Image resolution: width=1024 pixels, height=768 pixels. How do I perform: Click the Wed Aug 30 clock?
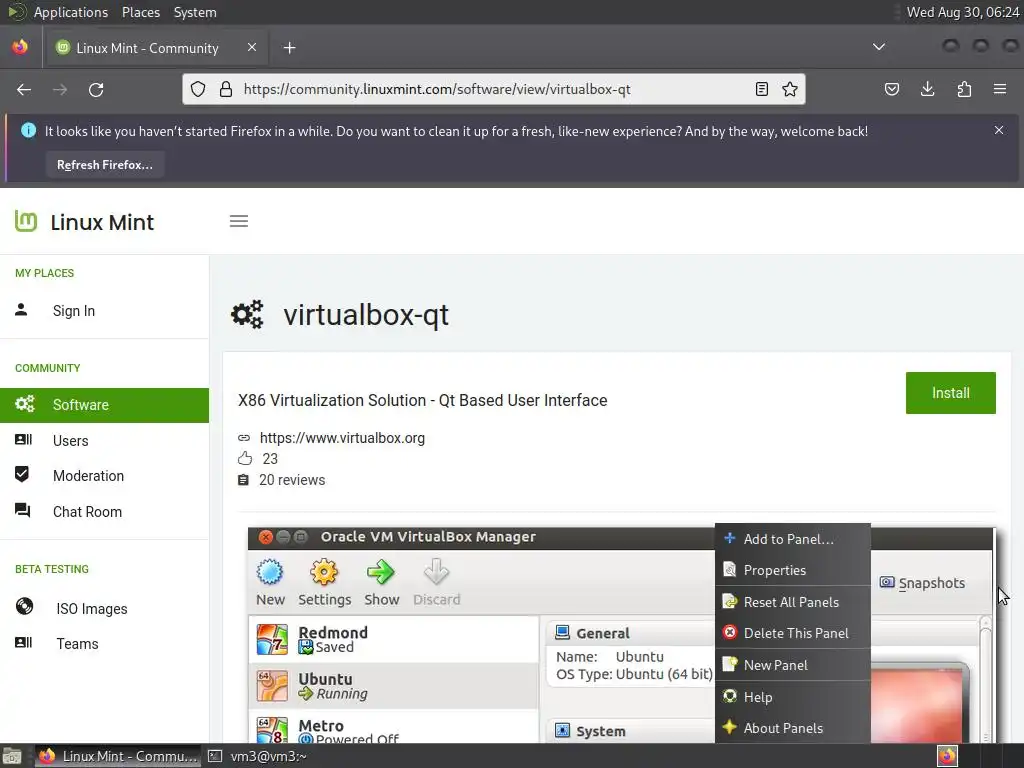point(963,12)
